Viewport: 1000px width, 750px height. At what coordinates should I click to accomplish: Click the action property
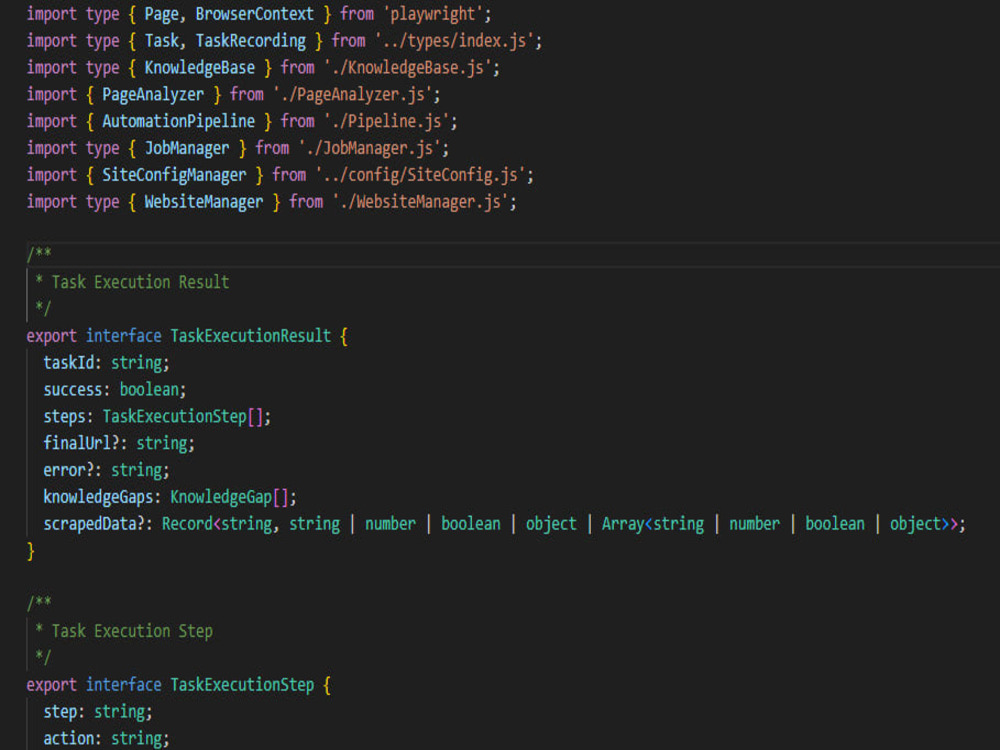[68, 737]
